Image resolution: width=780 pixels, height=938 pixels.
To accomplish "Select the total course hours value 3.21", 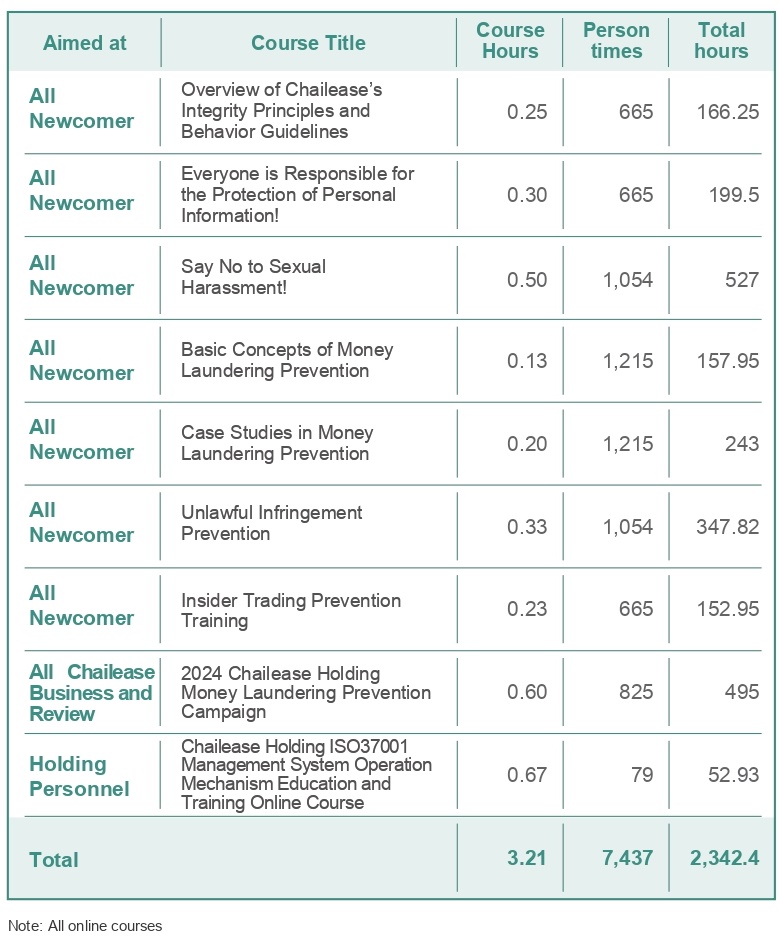I will tap(526, 859).
